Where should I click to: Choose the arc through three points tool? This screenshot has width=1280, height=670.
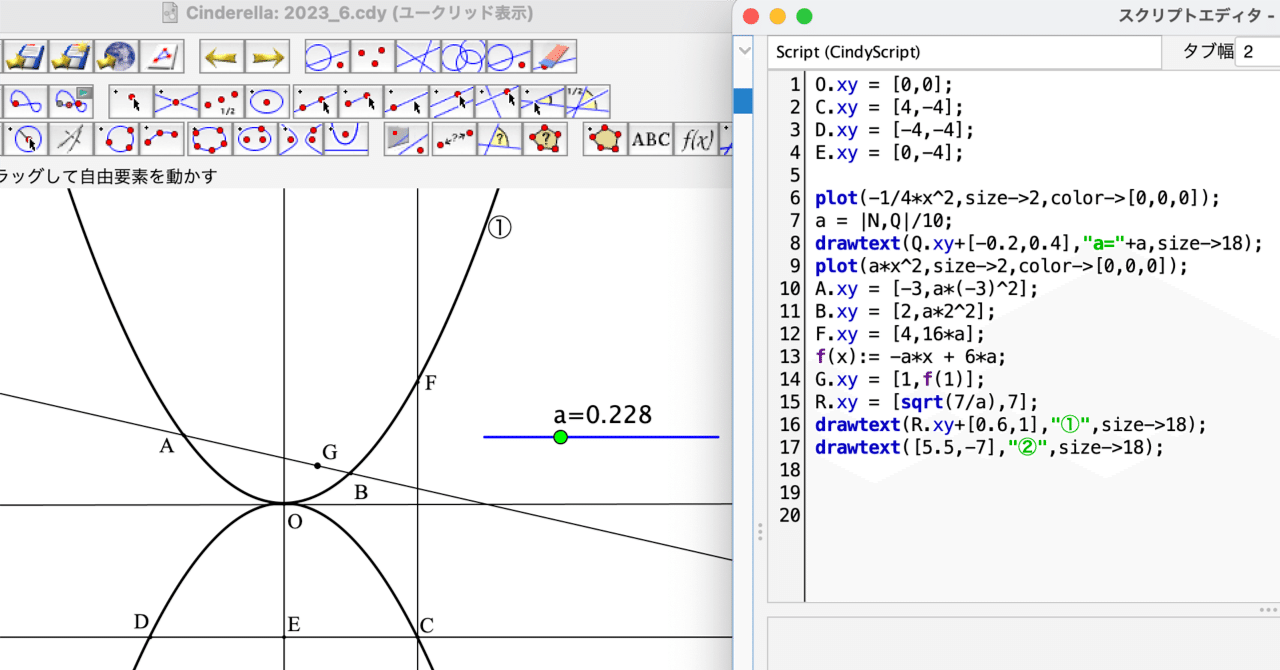pos(163,138)
